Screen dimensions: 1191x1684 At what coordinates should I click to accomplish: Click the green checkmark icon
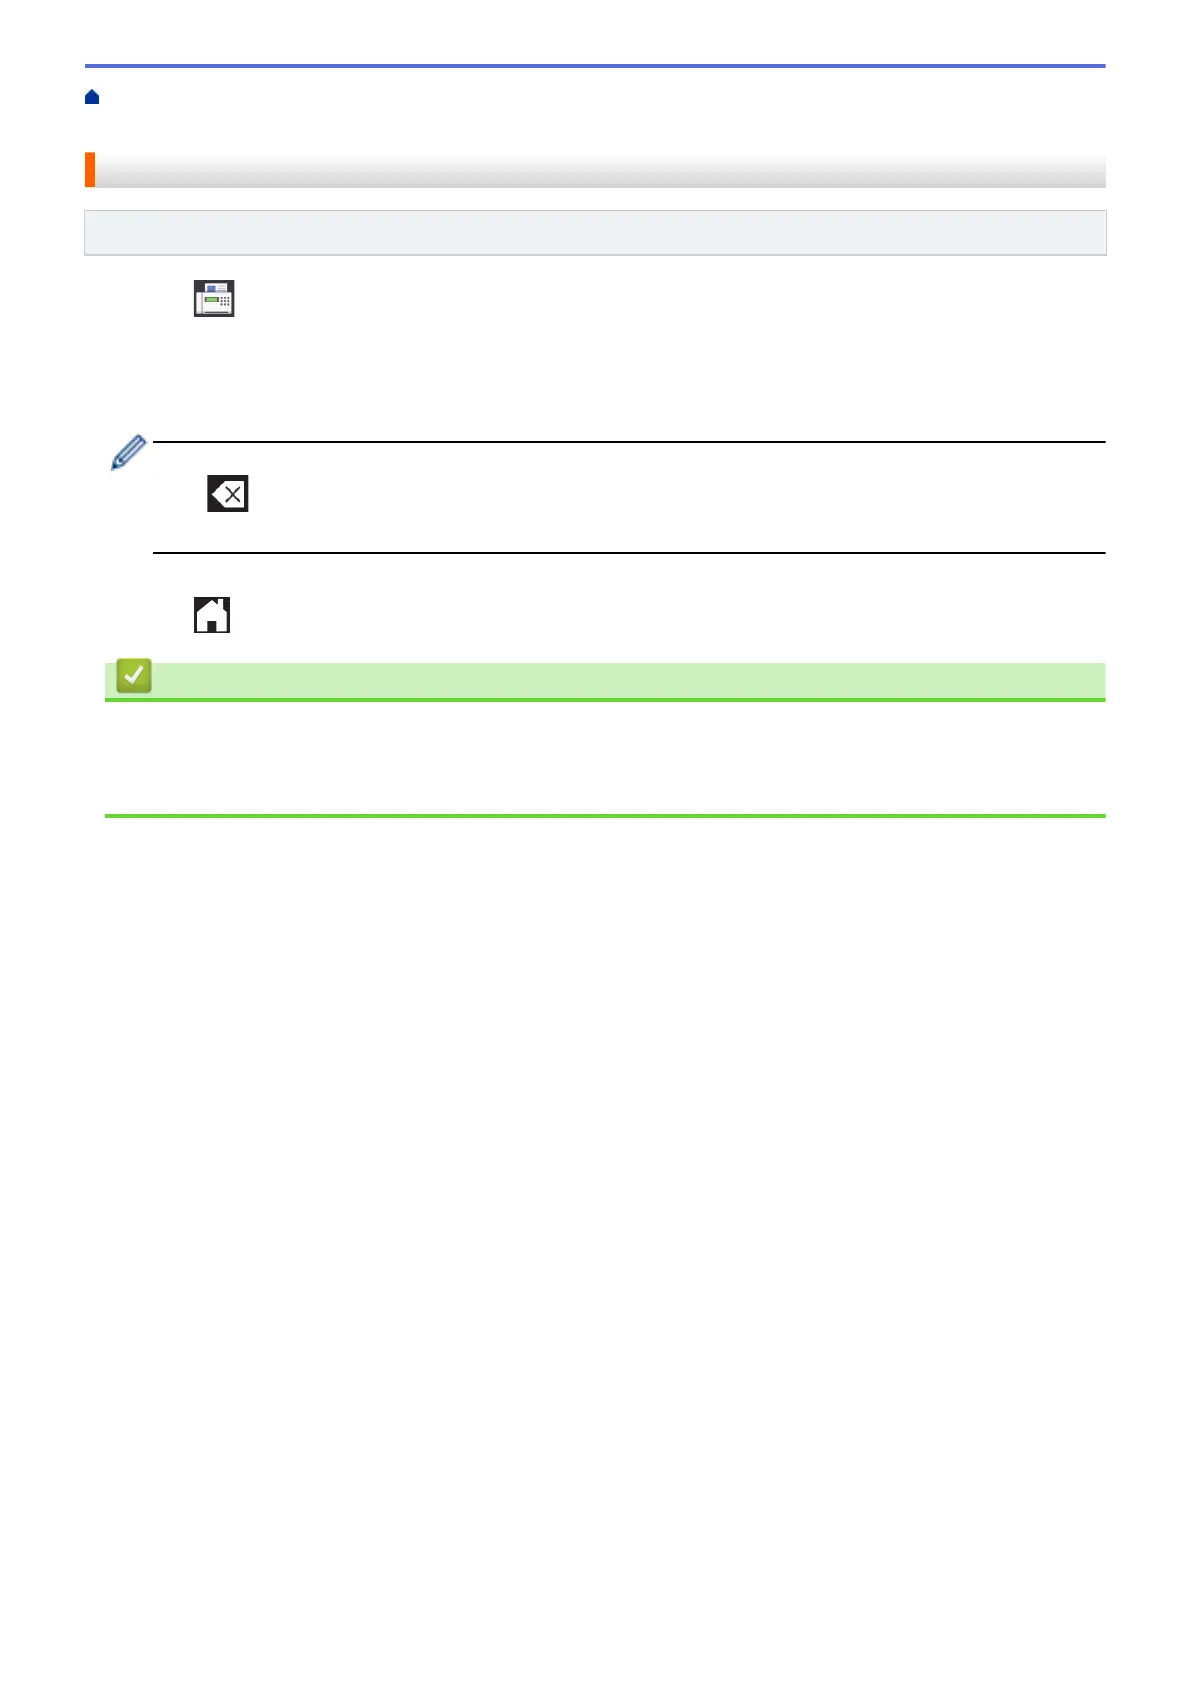134,676
